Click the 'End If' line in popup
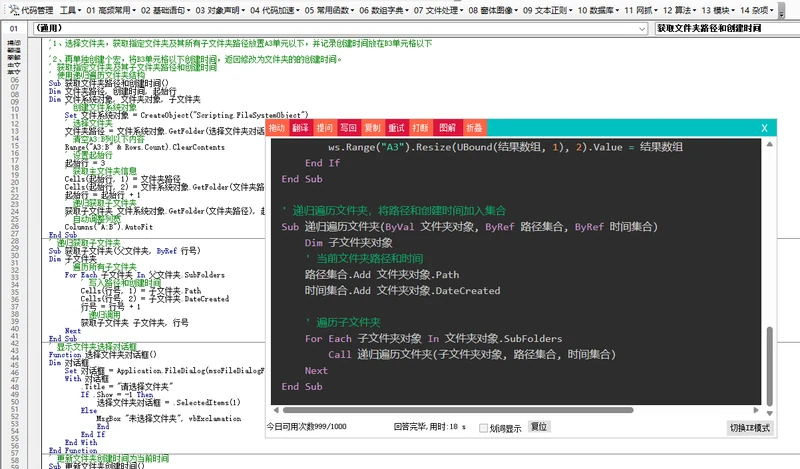Screen dimensions: 800x469 [x=322, y=163]
